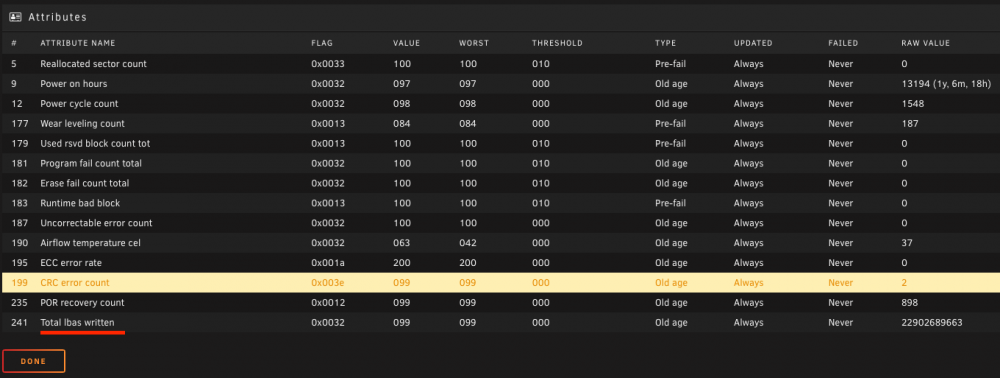The width and height of the screenshot is (1000, 378).
Task: Click flag 0x0033 for Reallocated sector count
Action: point(328,64)
